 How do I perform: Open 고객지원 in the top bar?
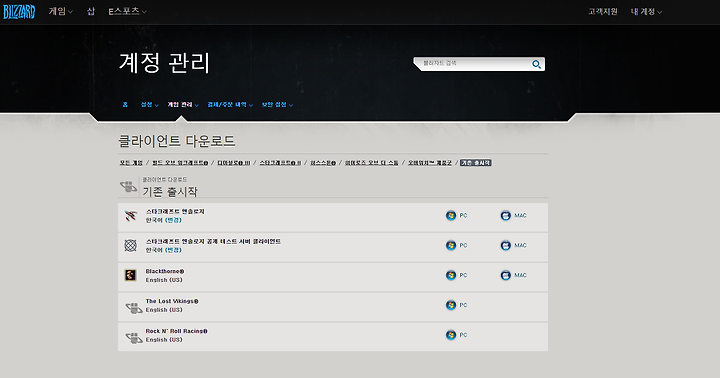602,11
